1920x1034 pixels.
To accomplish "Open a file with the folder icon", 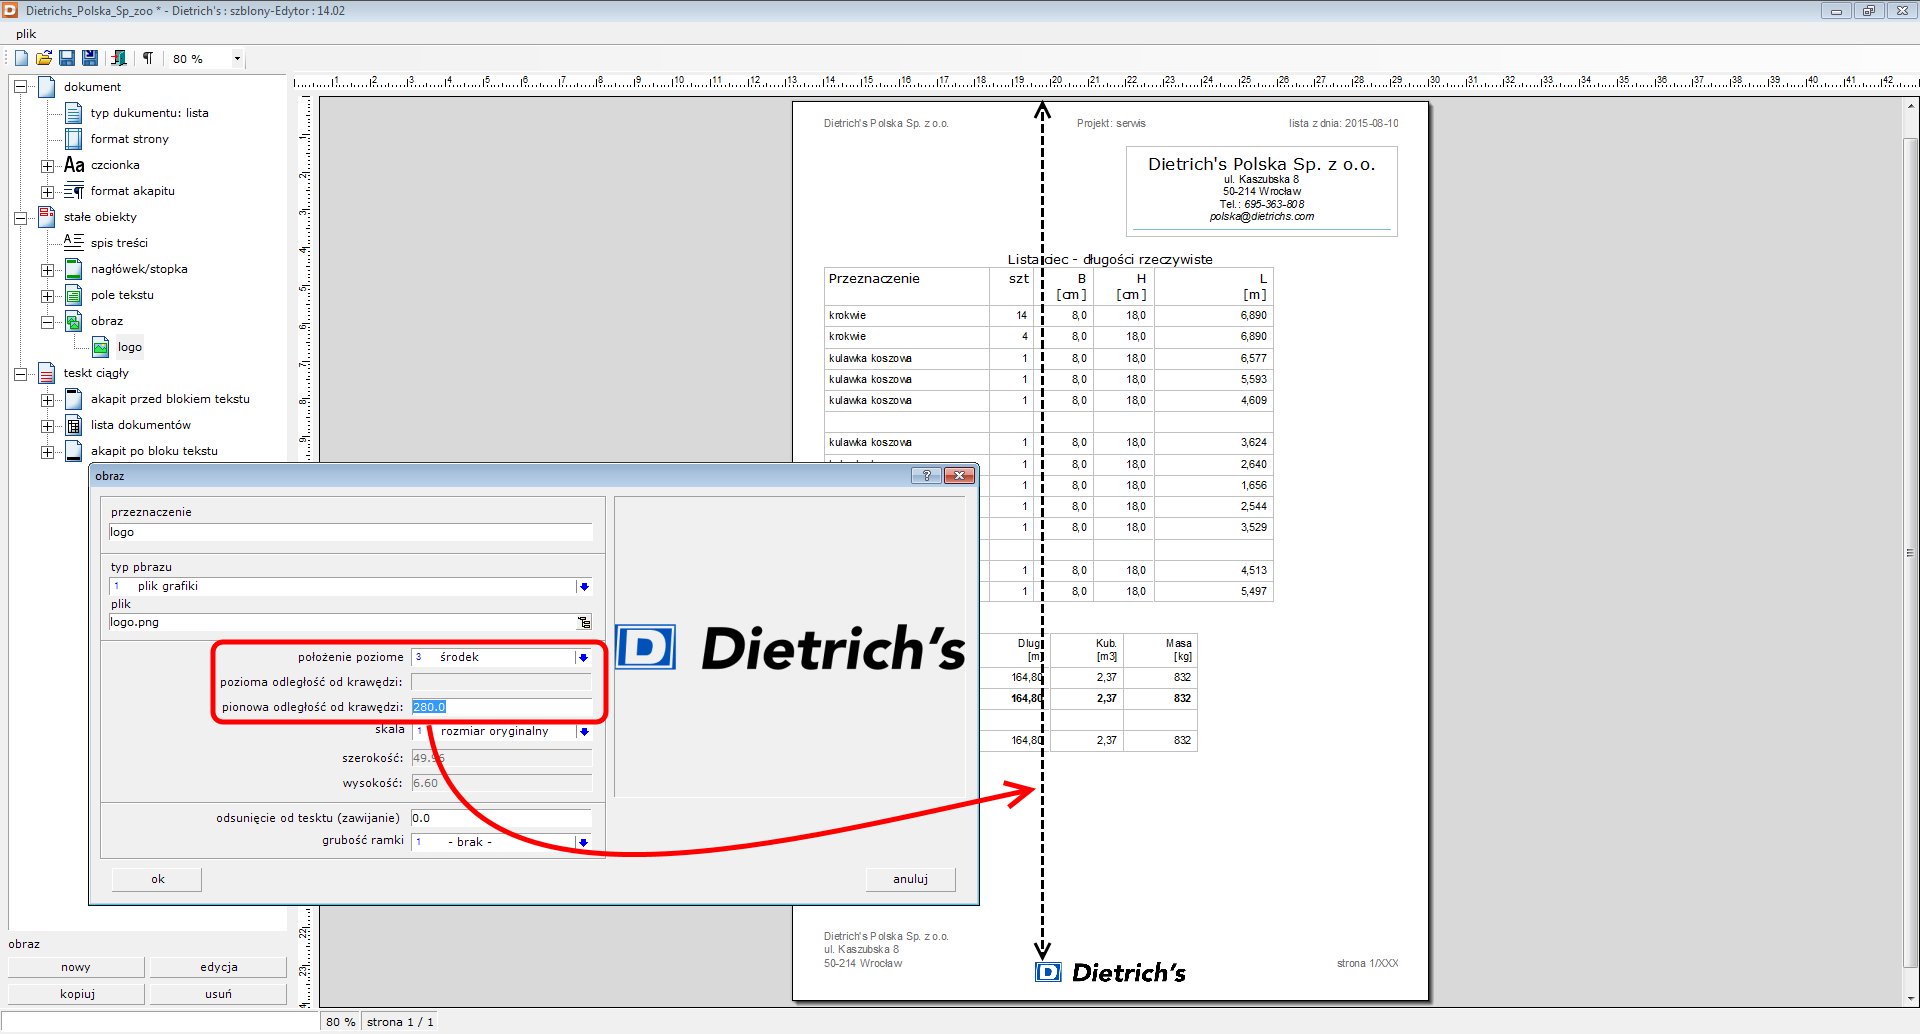I will 44,58.
